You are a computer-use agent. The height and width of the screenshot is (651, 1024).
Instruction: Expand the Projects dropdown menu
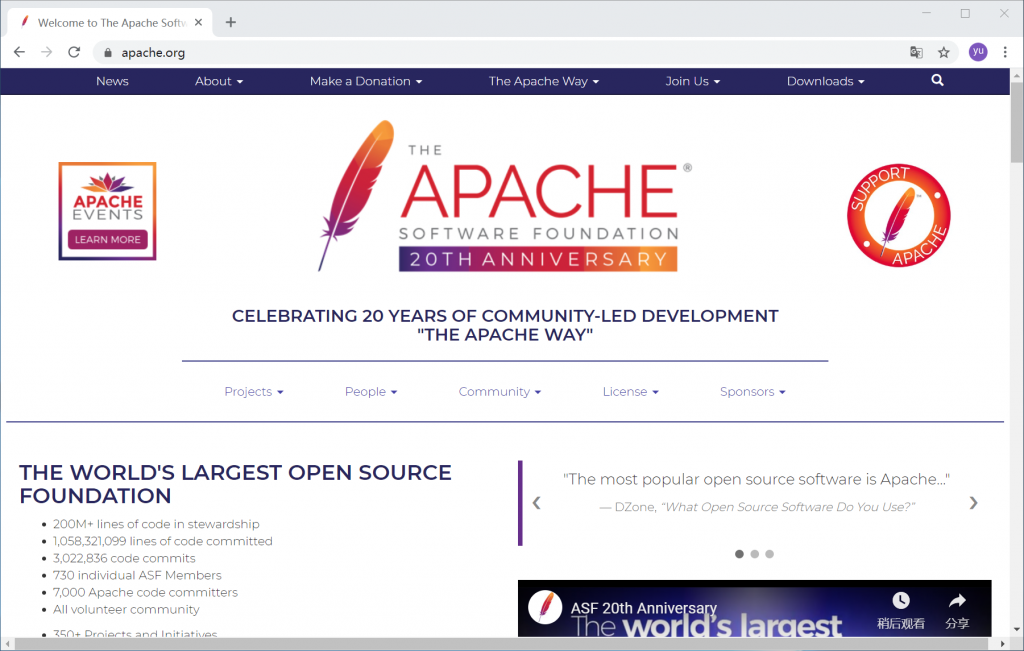[x=253, y=392]
